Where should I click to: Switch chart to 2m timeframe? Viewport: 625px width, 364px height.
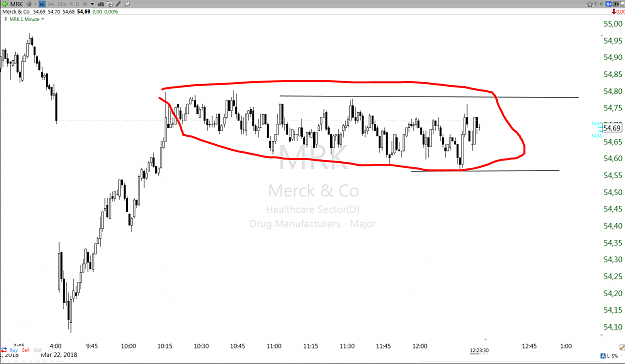tap(51, 4)
